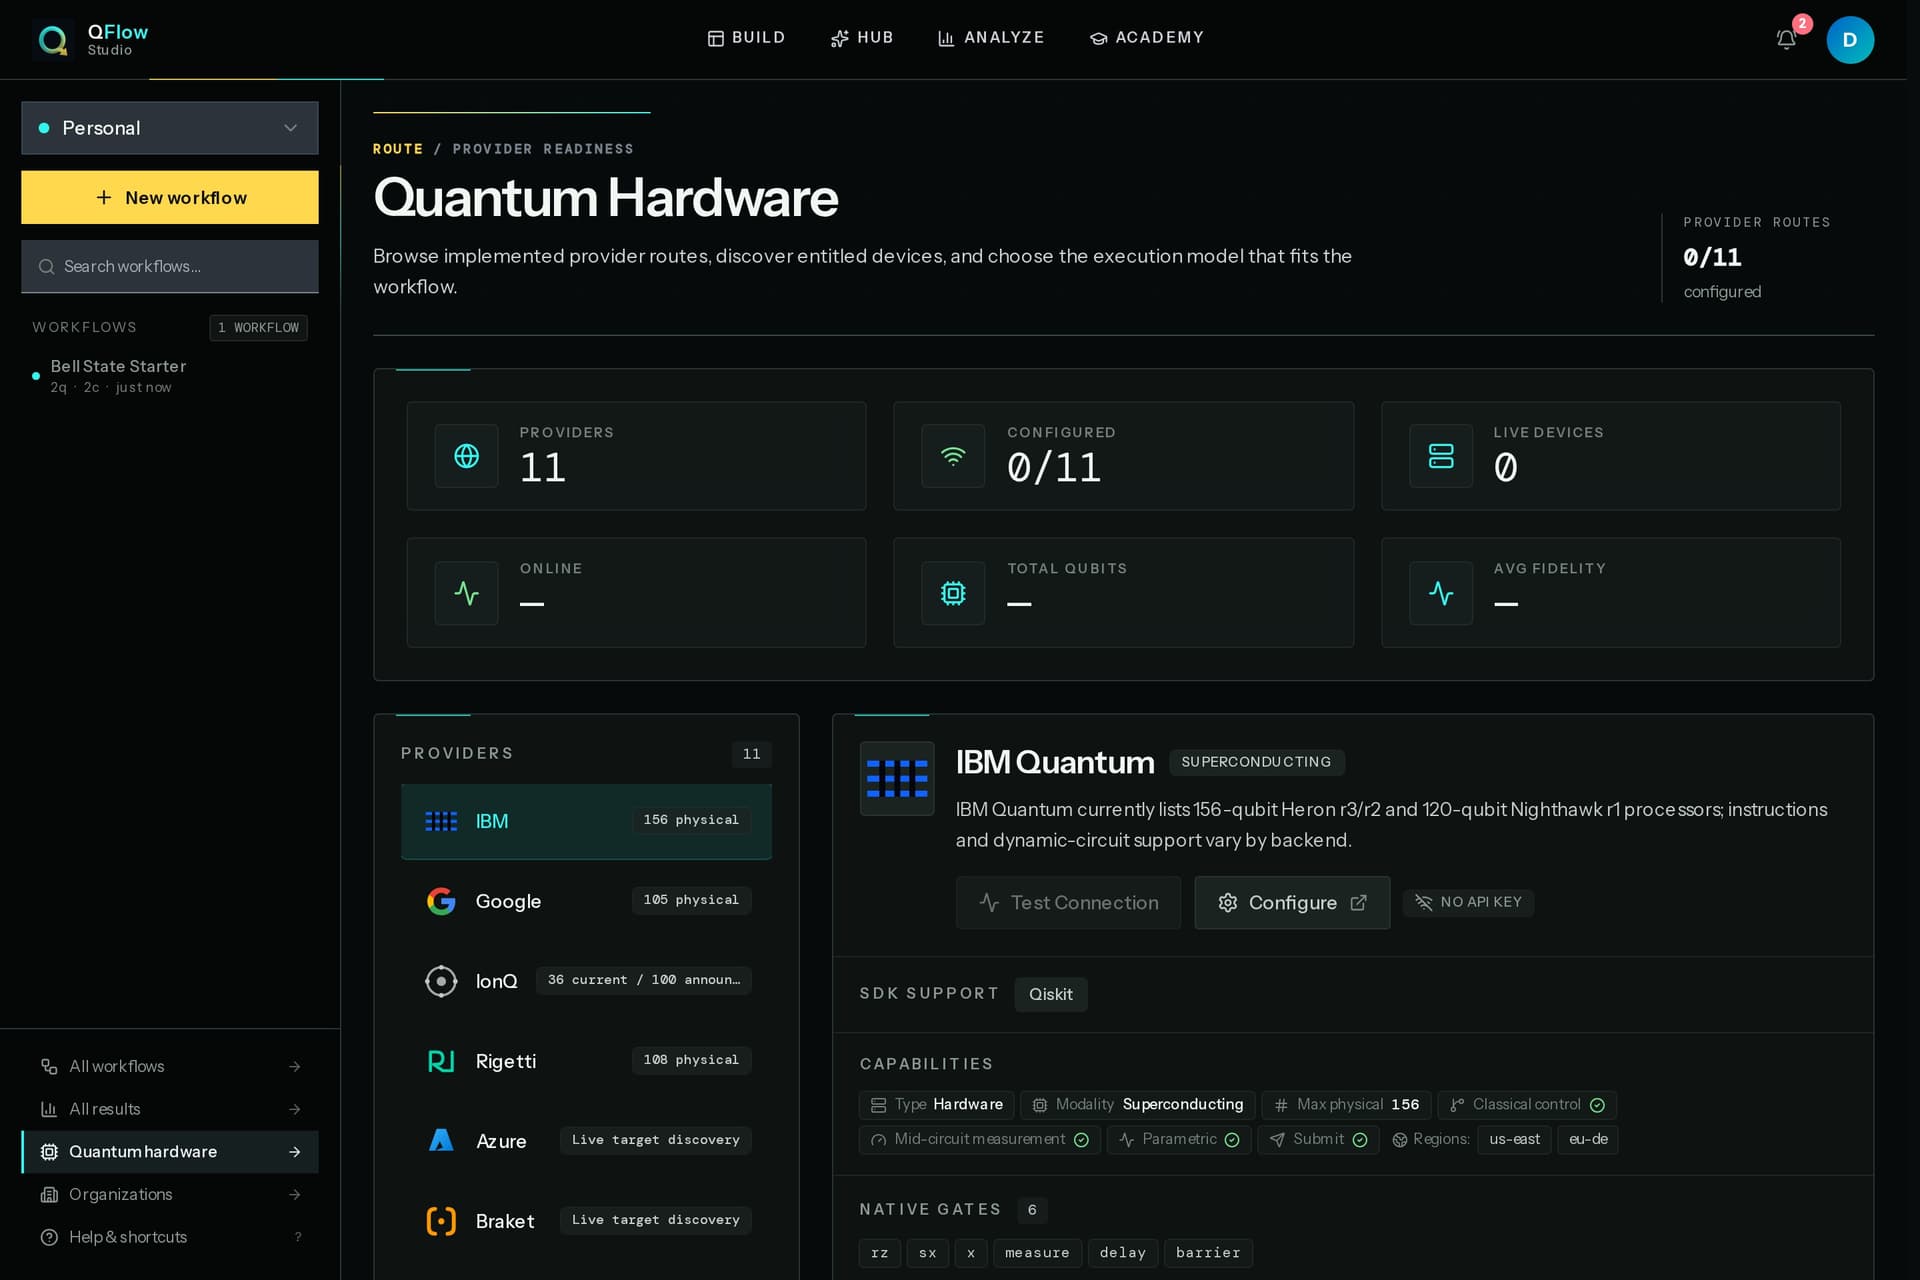Open the ACADEMY menu
This screenshot has height=1280, width=1920.
pyautogui.click(x=1147, y=38)
